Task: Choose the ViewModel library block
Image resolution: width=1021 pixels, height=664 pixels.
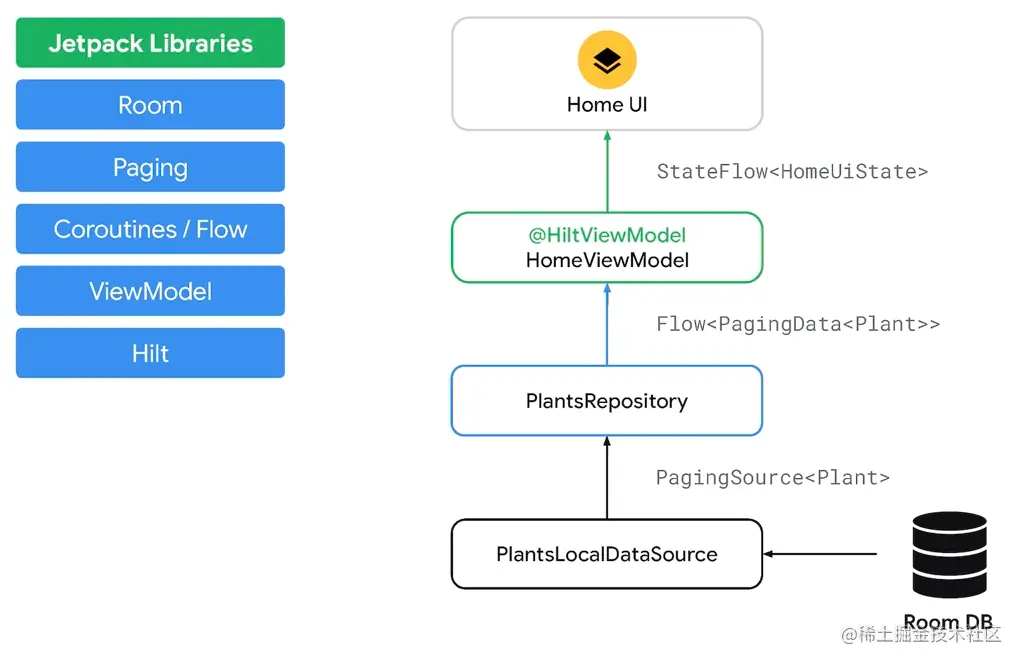Action: [x=150, y=291]
